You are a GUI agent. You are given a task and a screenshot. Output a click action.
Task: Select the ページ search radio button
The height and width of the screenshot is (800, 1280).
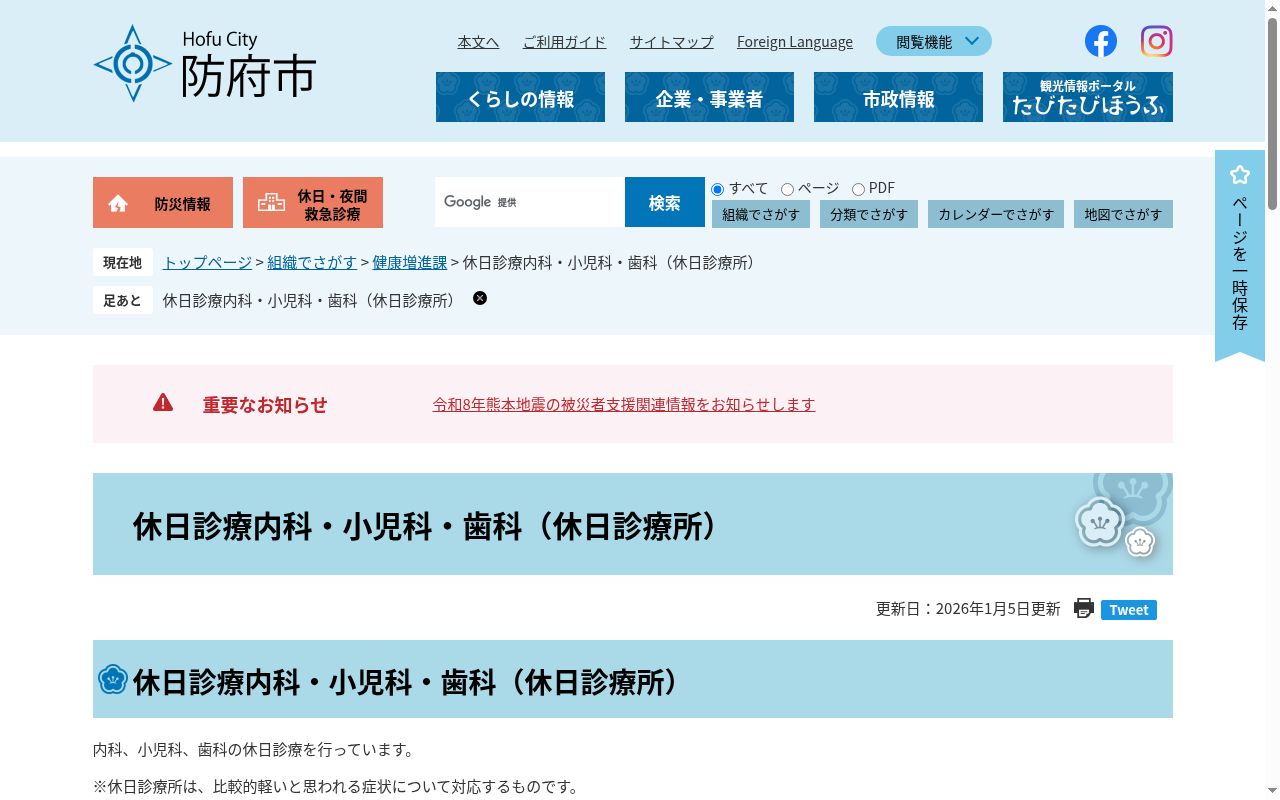click(787, 189)
